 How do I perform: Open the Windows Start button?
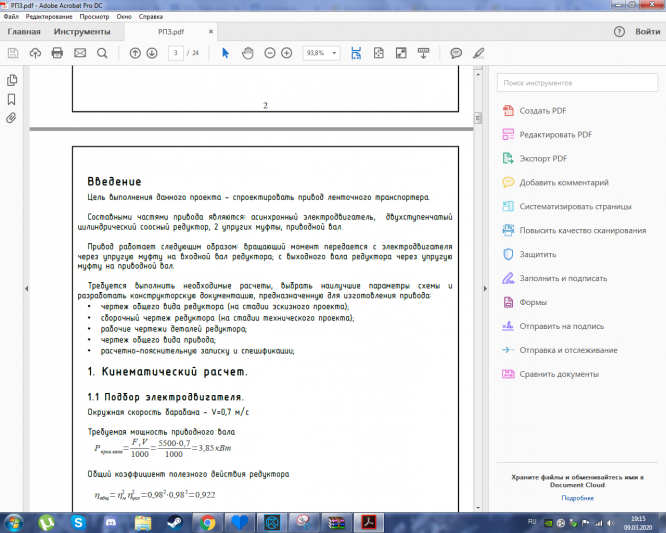click(13, 522)
